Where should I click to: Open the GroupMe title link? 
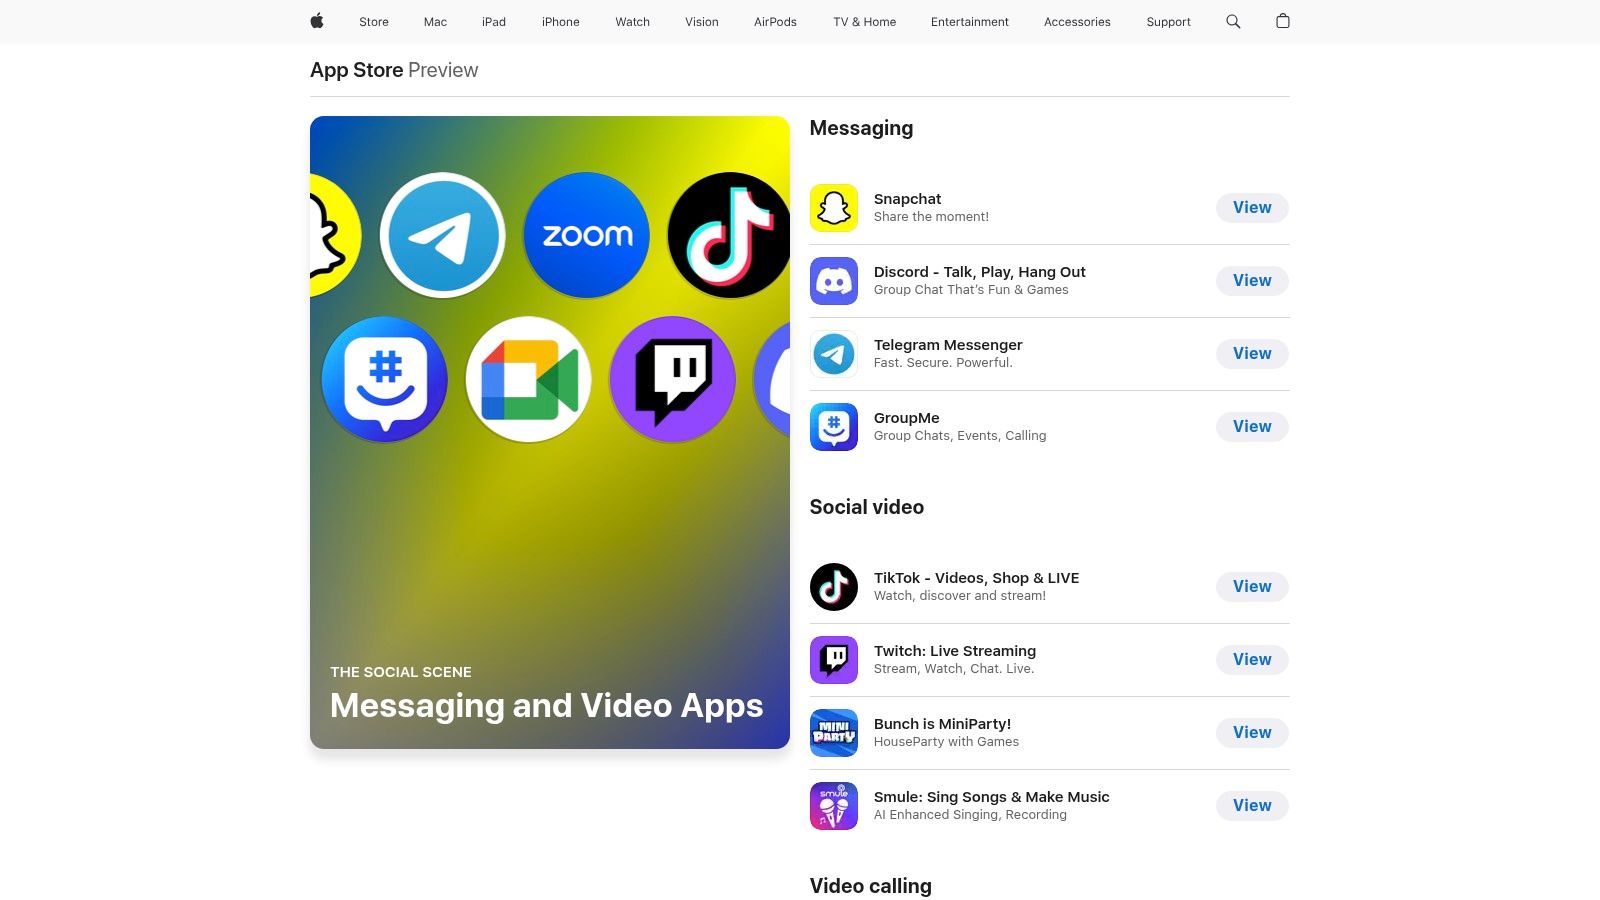(907, 418)
